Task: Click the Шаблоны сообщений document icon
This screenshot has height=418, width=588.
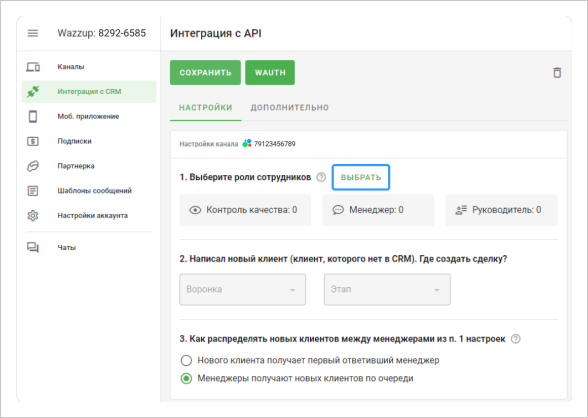Action: [x=33, y=191]
